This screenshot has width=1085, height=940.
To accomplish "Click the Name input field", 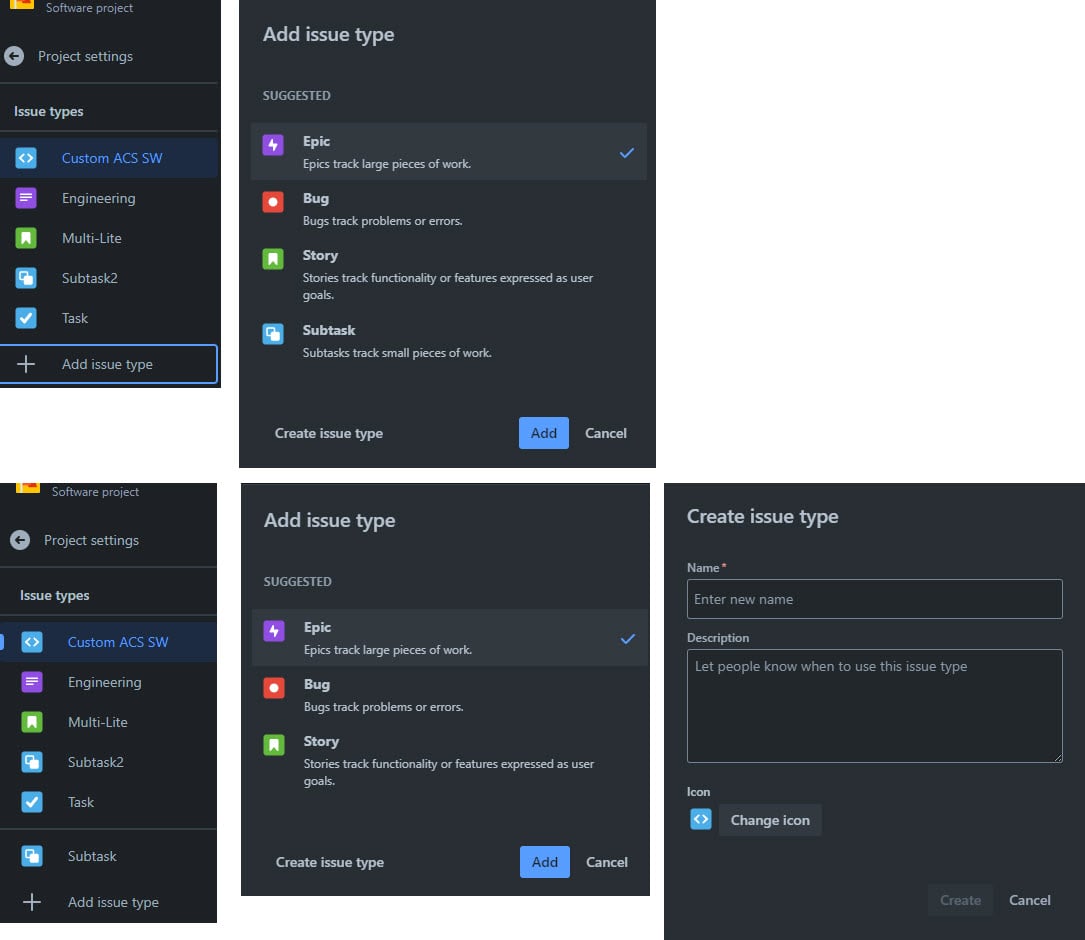I will pos(875,599).
